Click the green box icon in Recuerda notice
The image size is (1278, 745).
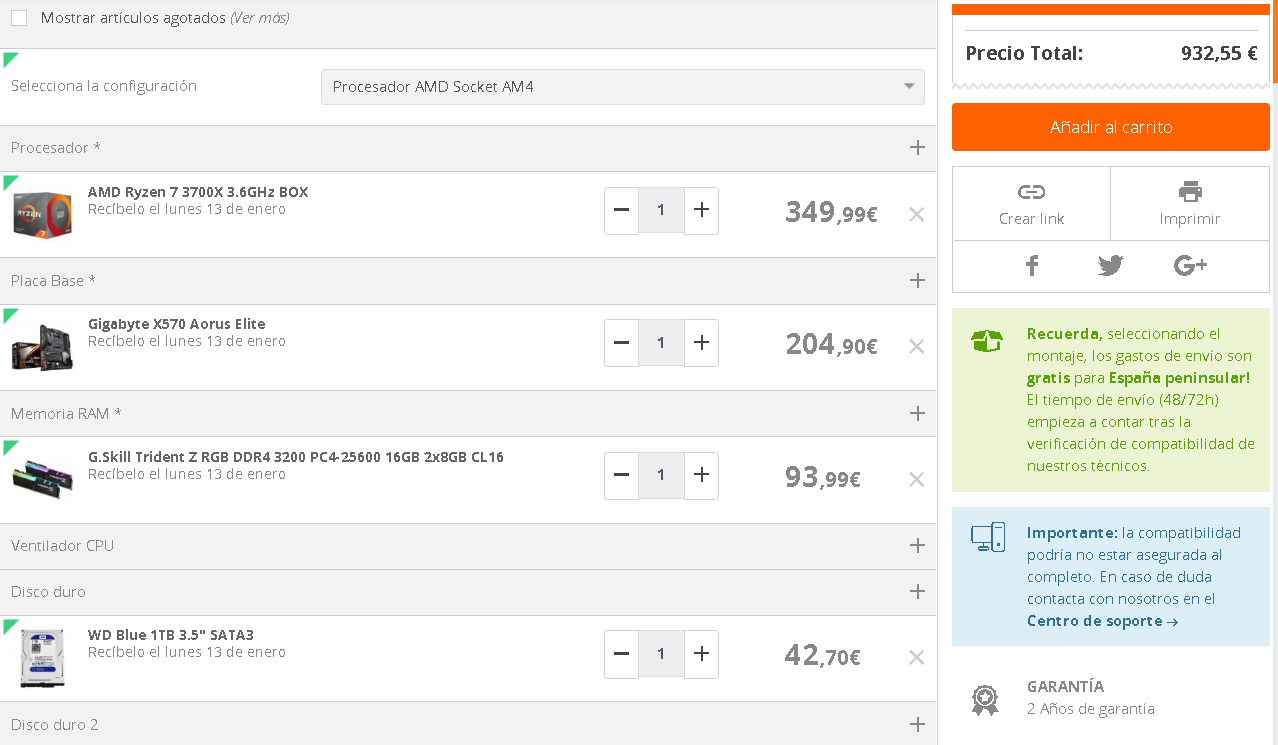point(987,341)
